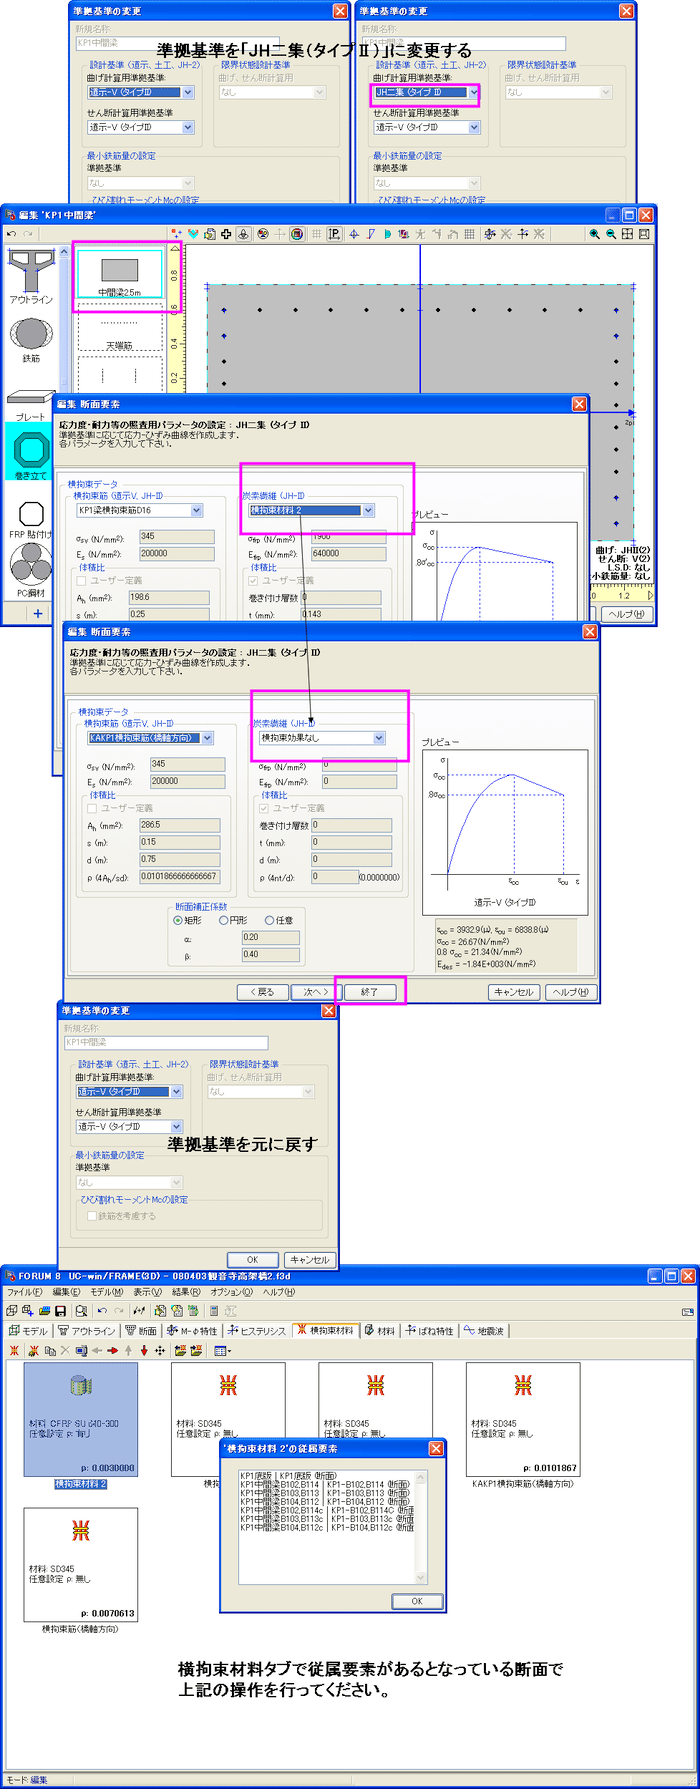
Task: Click undo arrow in the FORUM 8 main toolbar
Action: [101, 1310]
